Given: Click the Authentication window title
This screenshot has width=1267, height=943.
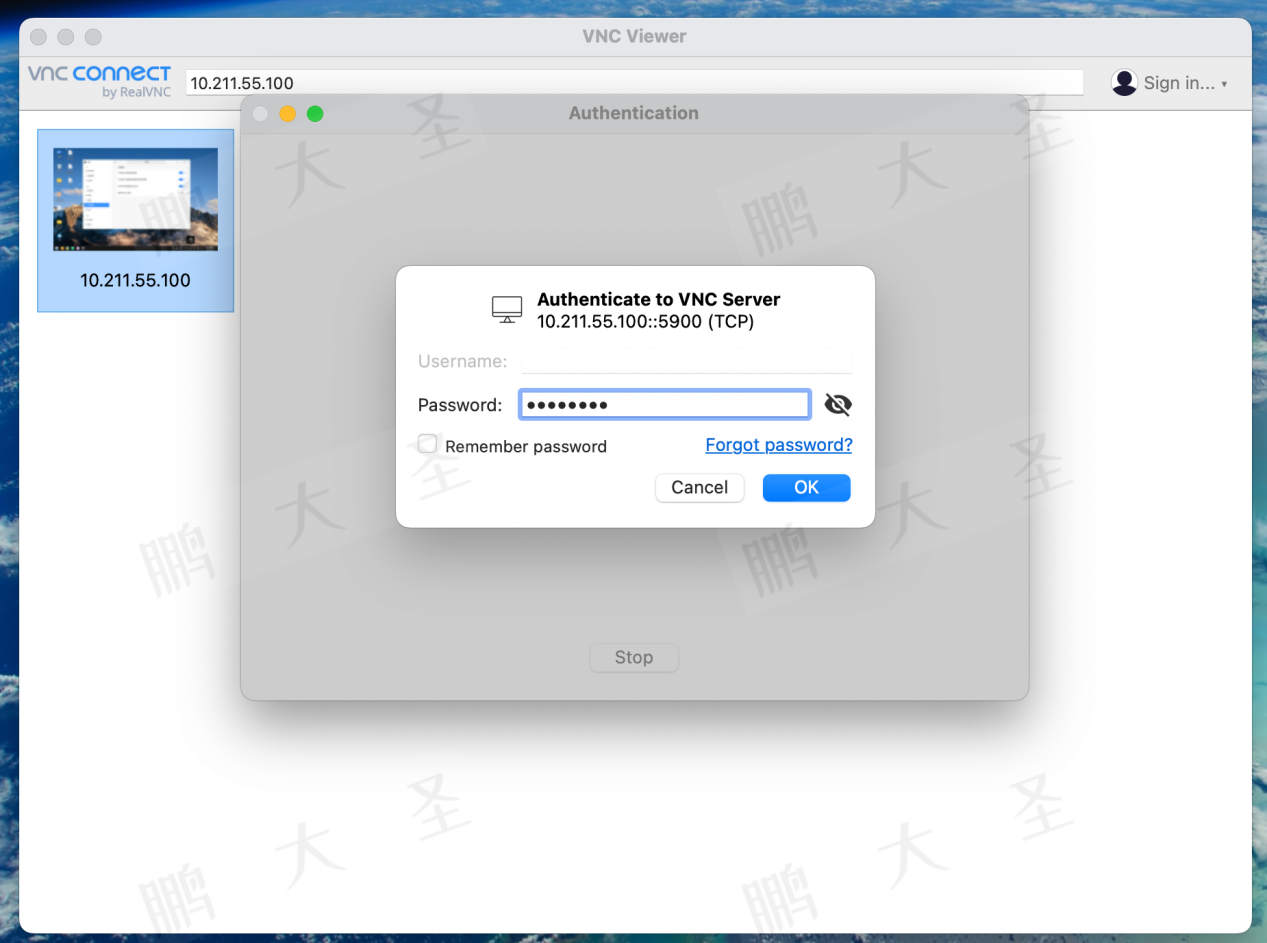Looking at the screenshot, I should pos(634,113).
